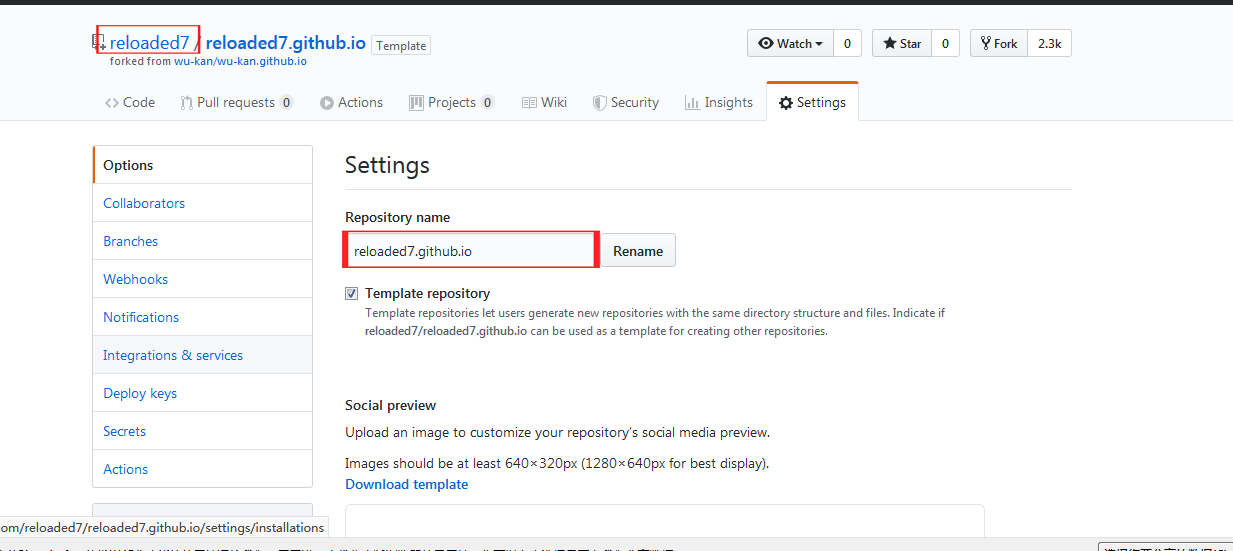
Task: Open Collaborators settings
Action: pos(202,203)
